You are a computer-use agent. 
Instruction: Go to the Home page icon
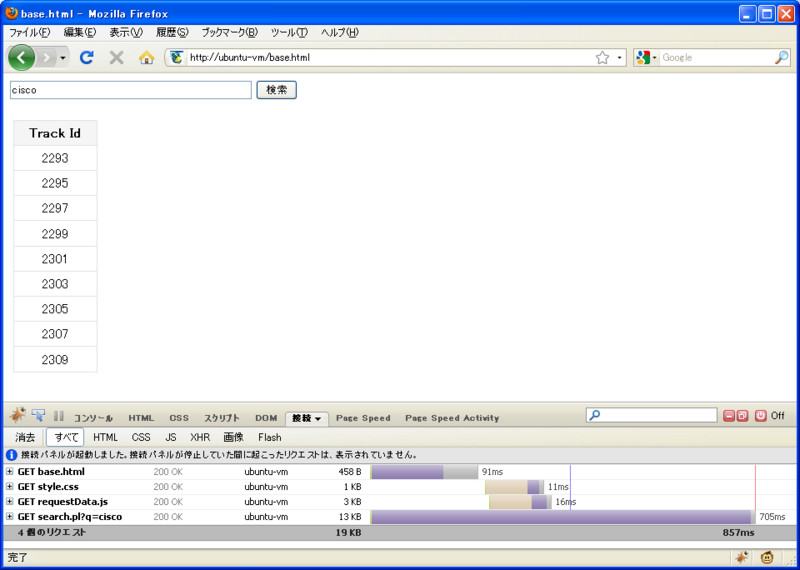(x=146, y=58)
